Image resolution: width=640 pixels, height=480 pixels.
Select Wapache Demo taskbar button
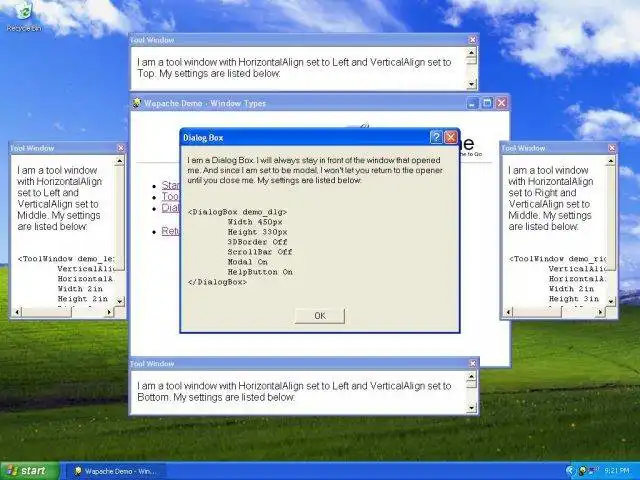[117, 471]
